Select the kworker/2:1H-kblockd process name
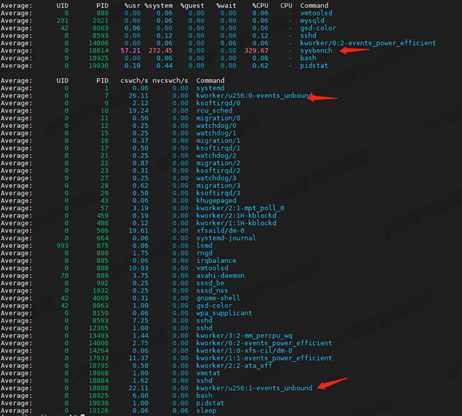The width and height of the screenshot is (462, 416). [x=236, y=216]
